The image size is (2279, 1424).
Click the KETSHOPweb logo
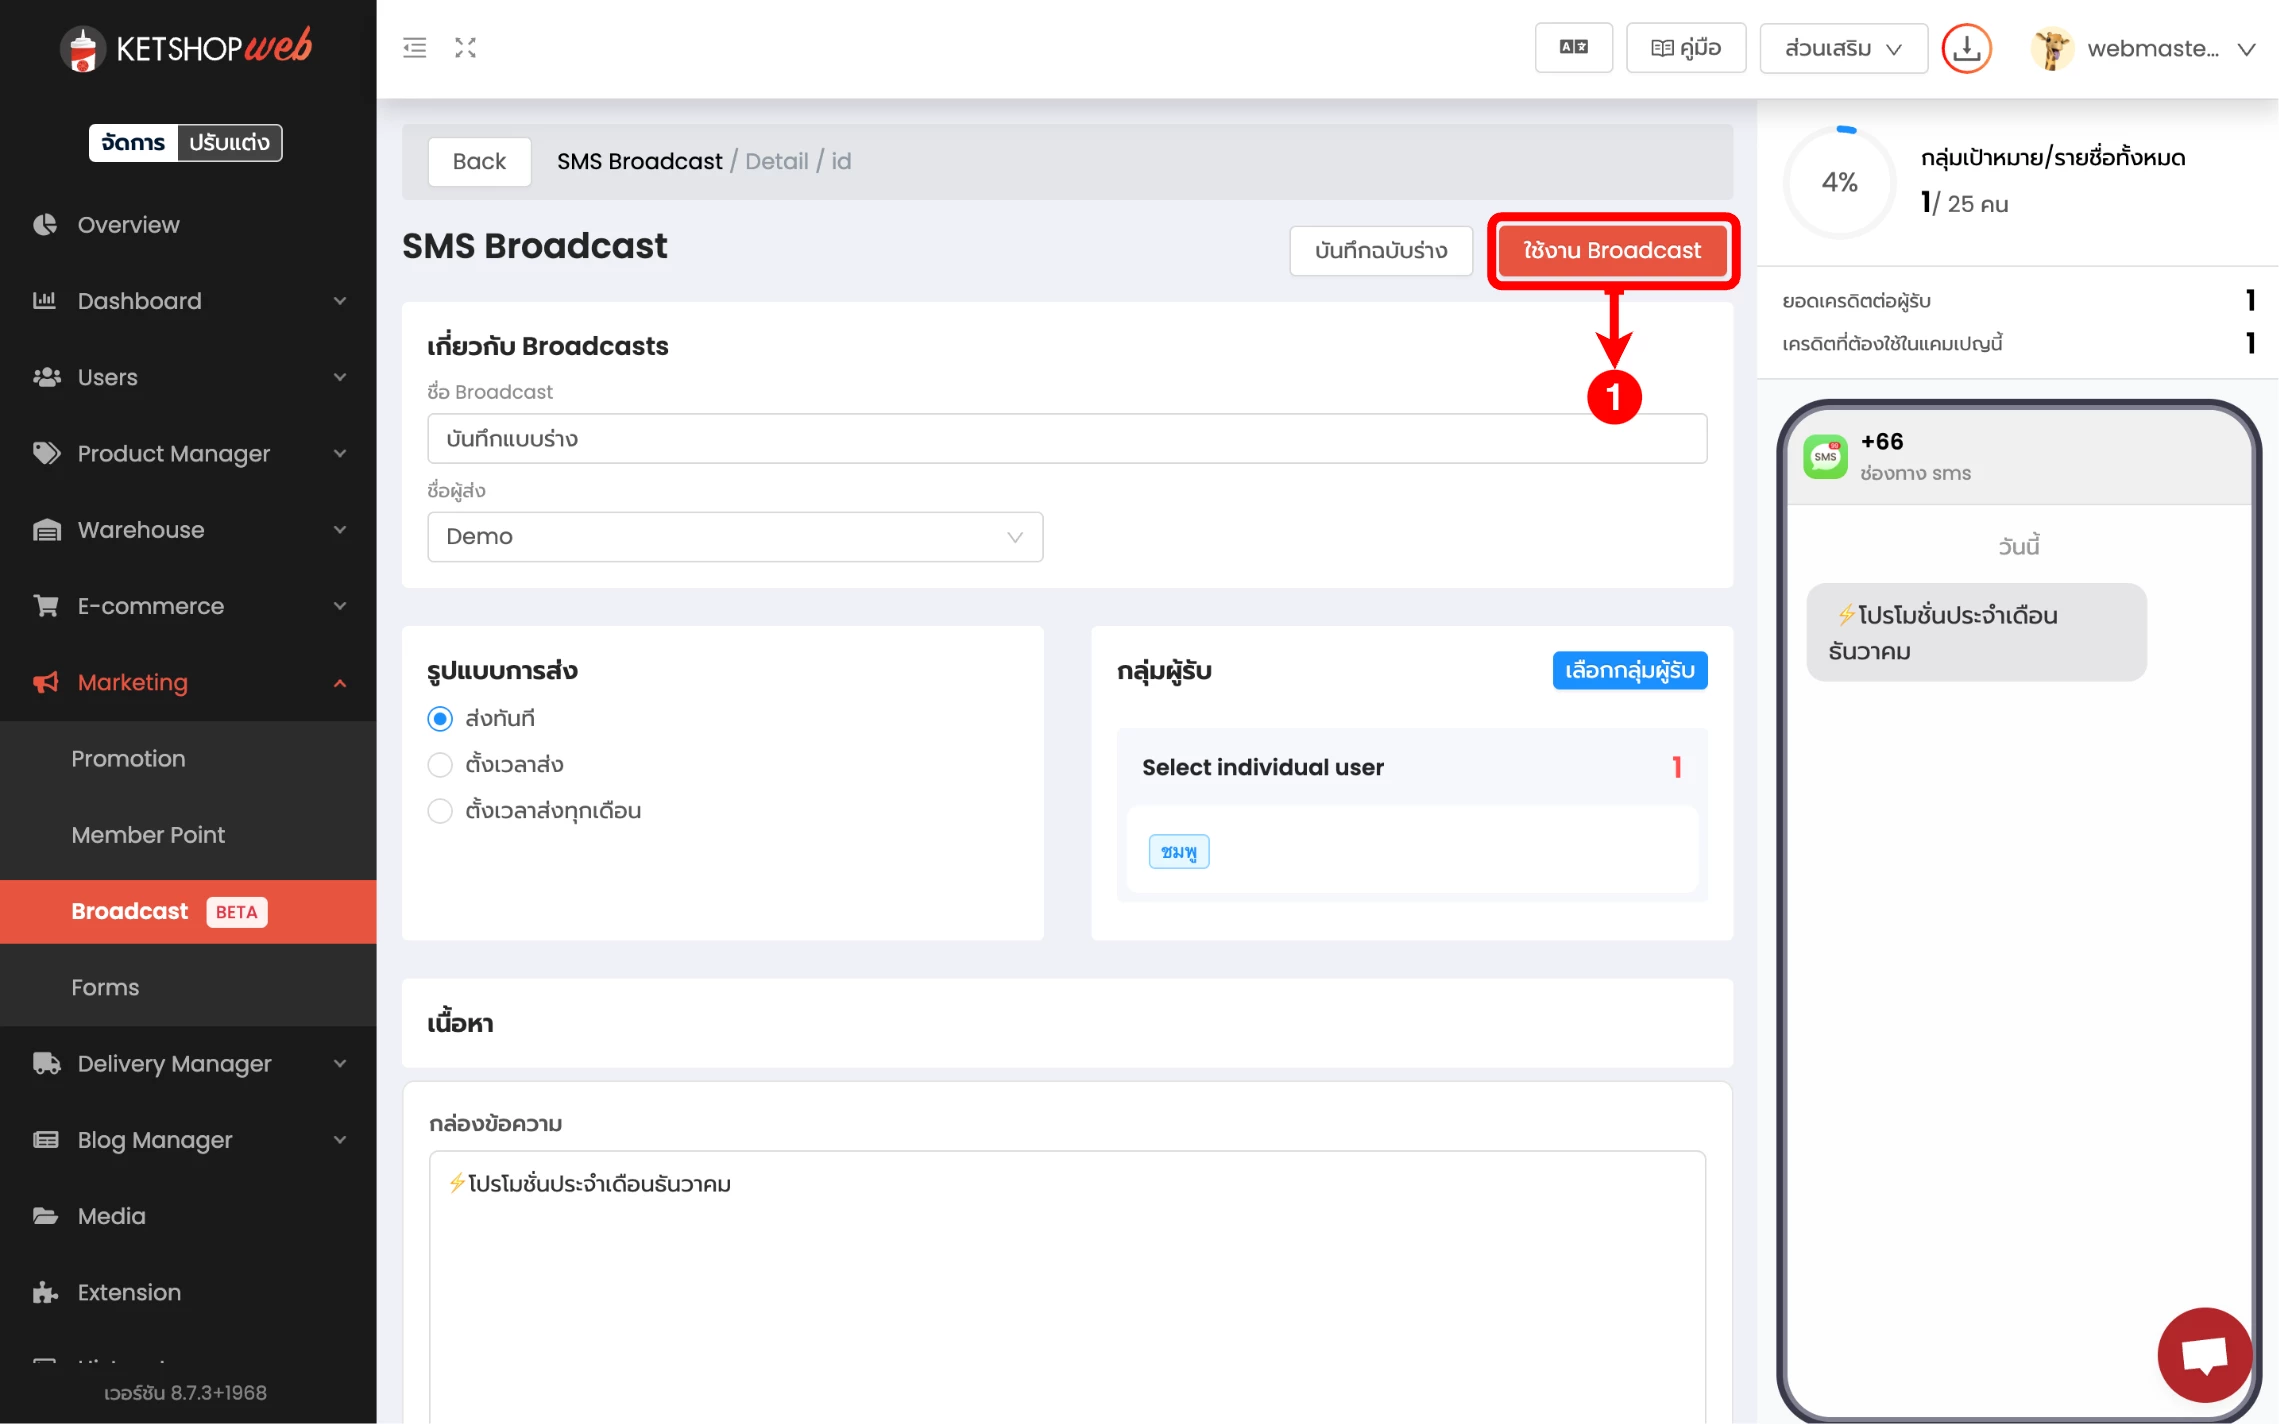[187, 47]
